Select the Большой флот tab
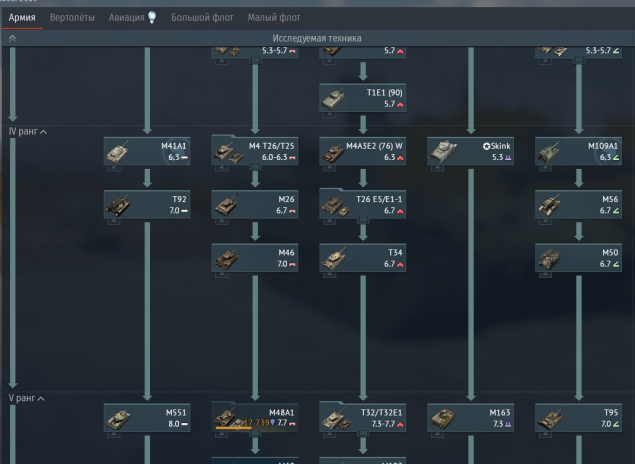The width and height of the screenshot is (635, 464). [x=202, y=18]
